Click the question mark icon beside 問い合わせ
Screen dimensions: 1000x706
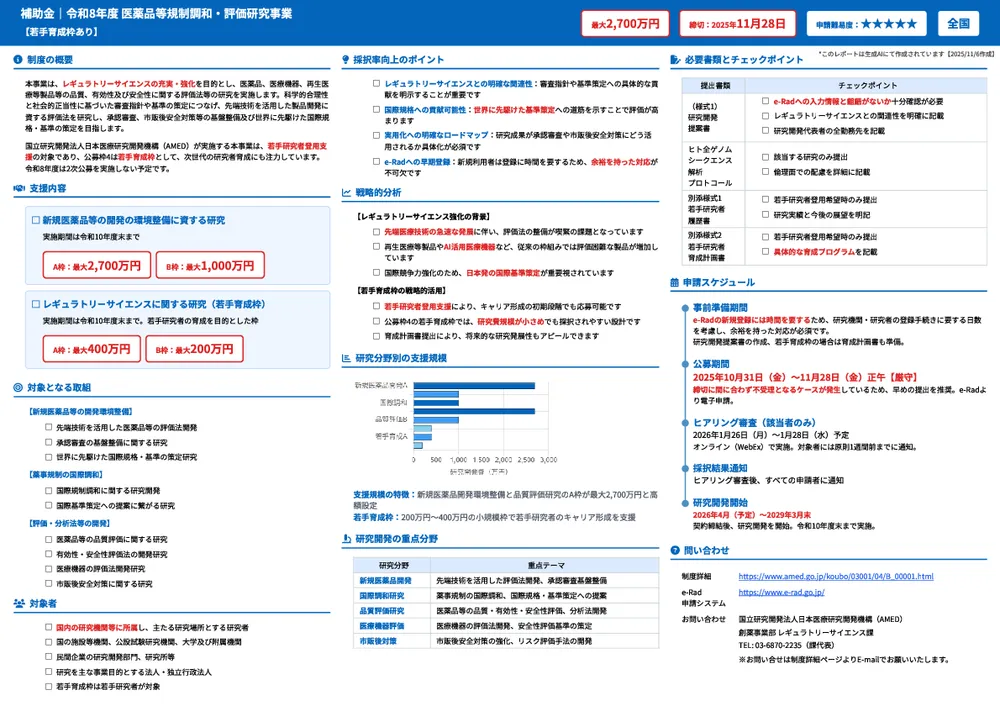point(675,550)
